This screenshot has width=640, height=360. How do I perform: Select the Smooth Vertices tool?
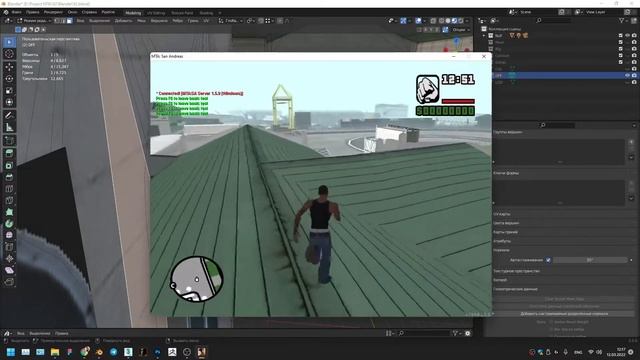tap(9, 235)
